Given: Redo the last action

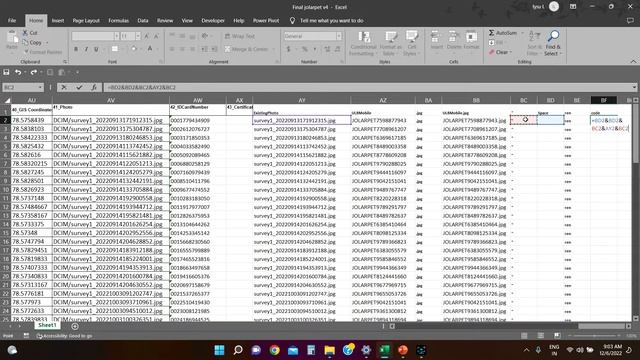Looking at the screenshot, I should (x=33, y=72).
